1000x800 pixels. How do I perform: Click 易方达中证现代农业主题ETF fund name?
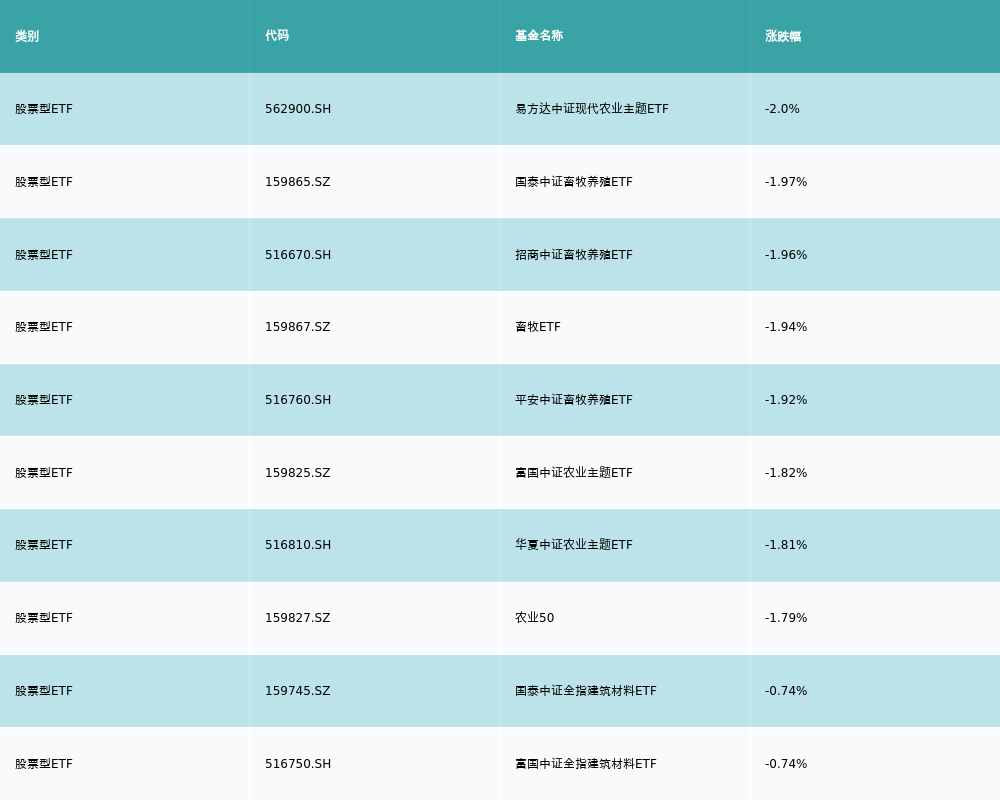(x=592, y=109)
